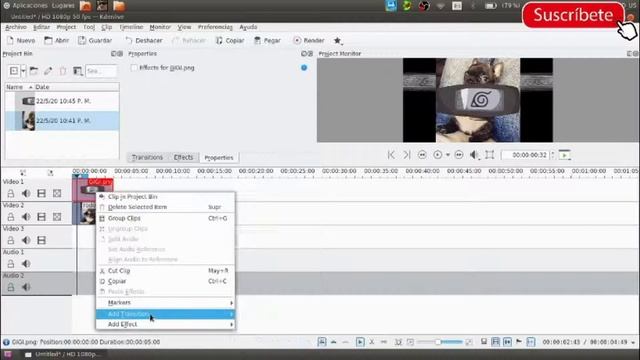Click rewind button in Project Monitor
The height and width of the screenshot is (360, 640).
coord(422,155)
